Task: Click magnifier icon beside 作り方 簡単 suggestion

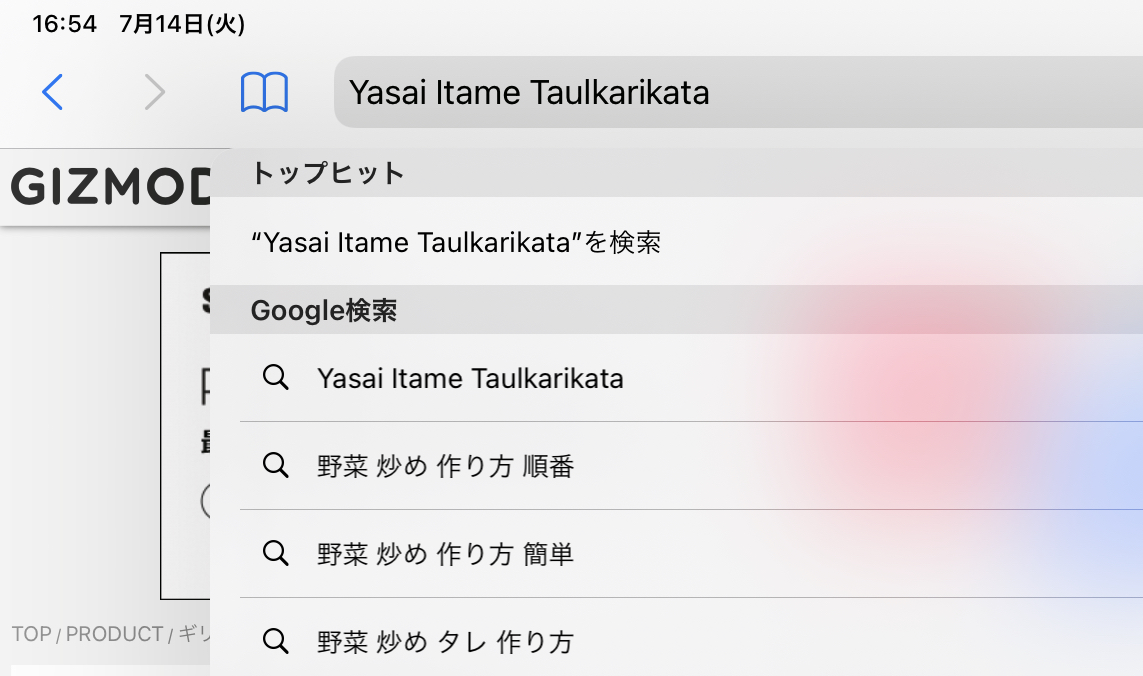Action: [x=276, y=553]
